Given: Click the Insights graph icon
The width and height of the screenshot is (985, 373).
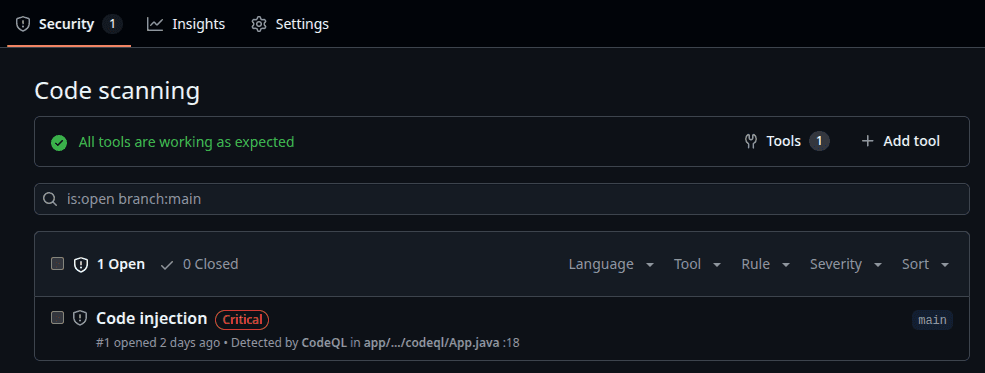Looking at the screenshot, I should coord(155,24).
